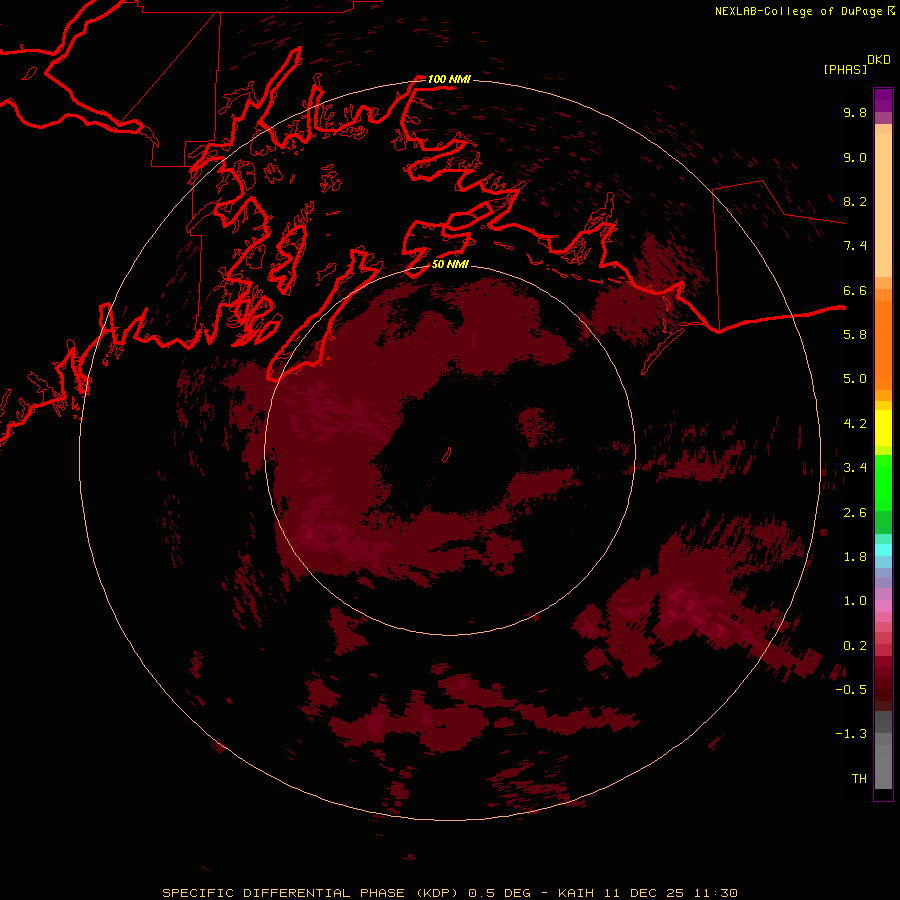Click the 2.6 value on the color scale
The width and height of the screenshot is (900, 900).
point(855,513)
